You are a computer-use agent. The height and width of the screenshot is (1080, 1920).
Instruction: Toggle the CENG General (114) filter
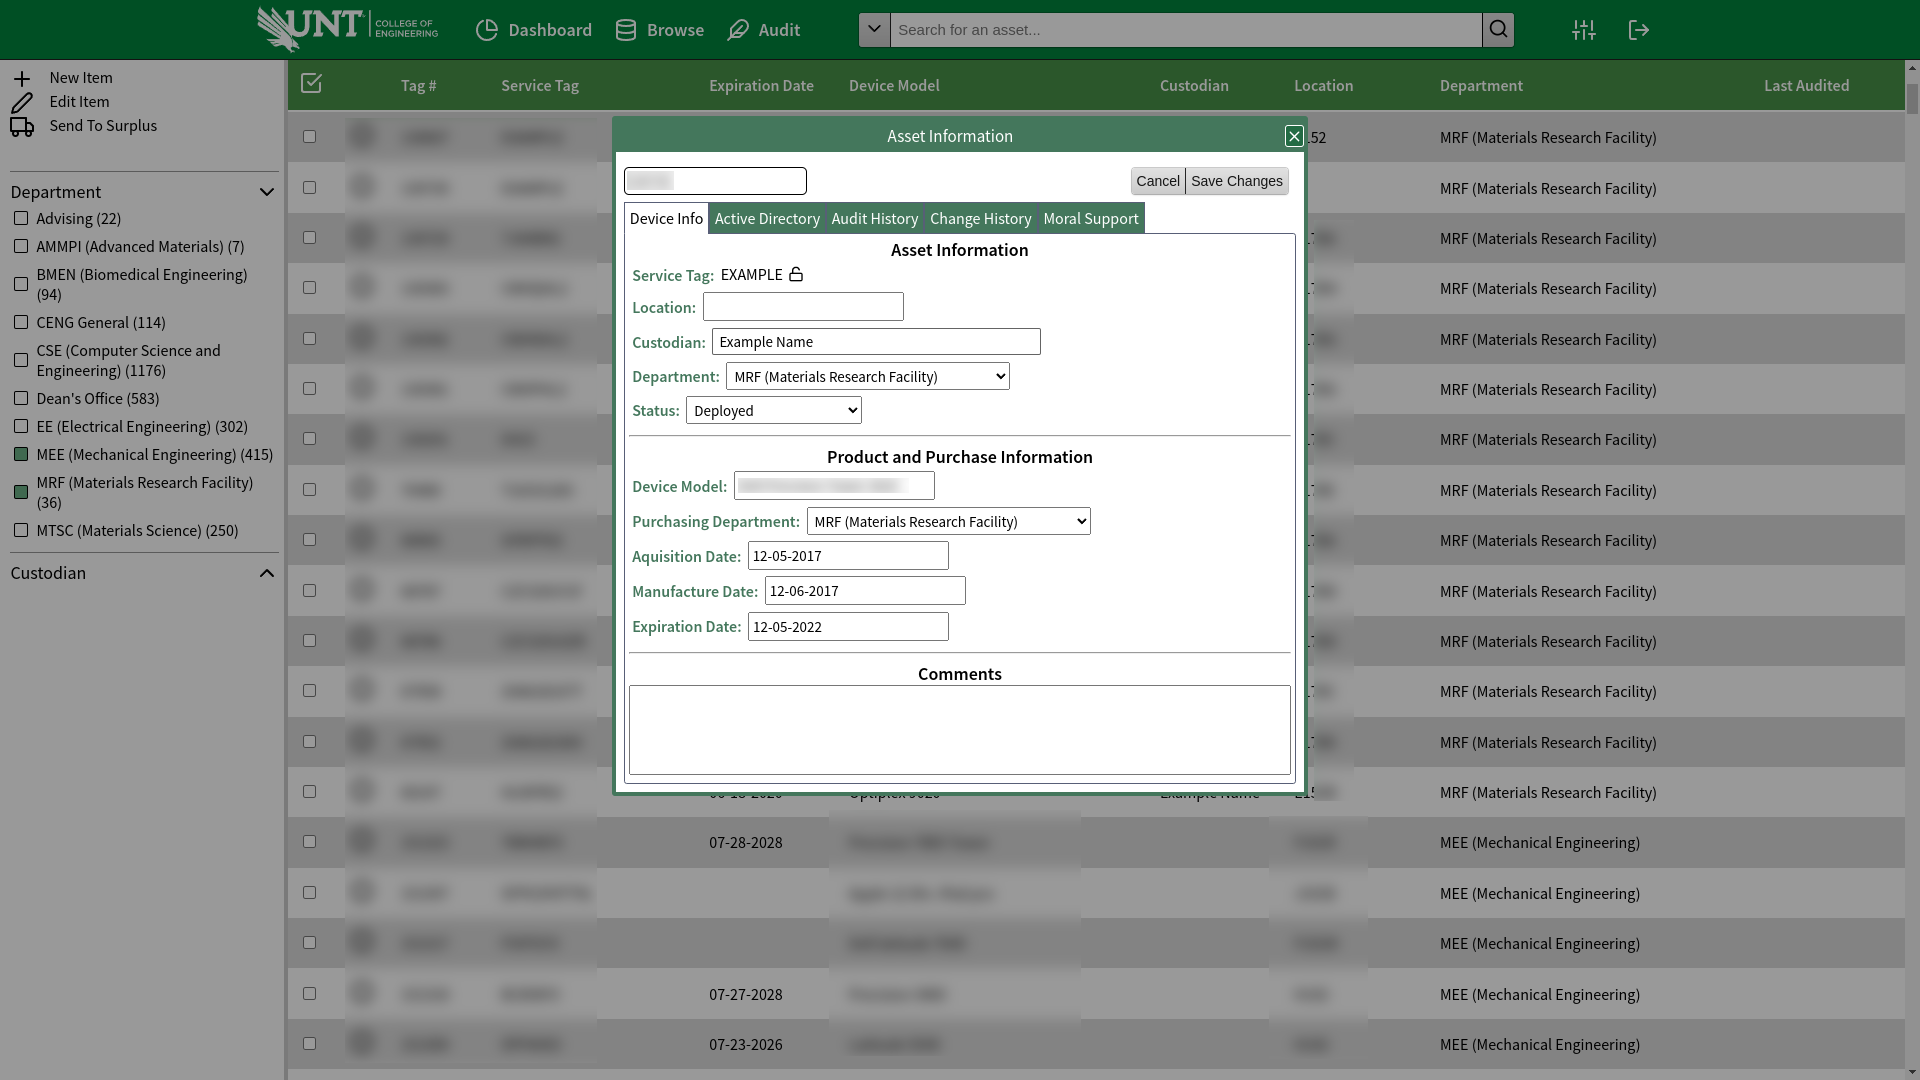pyautogui.click(x=21, y=322)
